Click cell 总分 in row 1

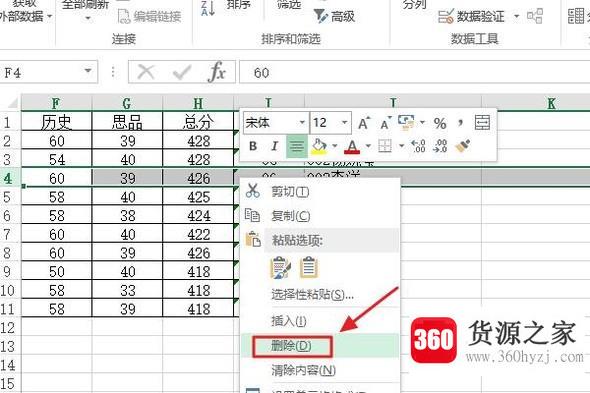point(198,121)
